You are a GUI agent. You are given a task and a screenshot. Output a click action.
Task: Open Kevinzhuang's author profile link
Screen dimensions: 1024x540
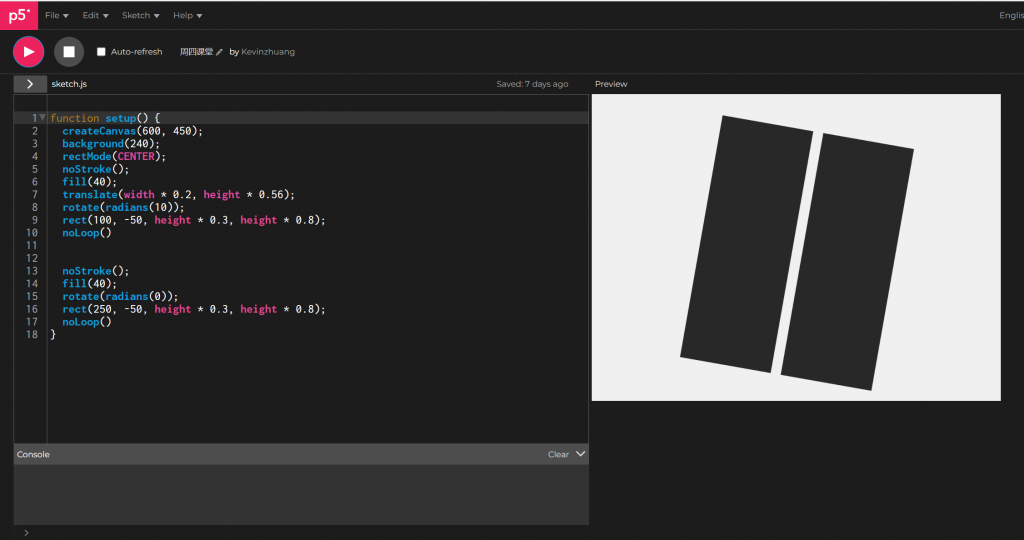(268, 52)
